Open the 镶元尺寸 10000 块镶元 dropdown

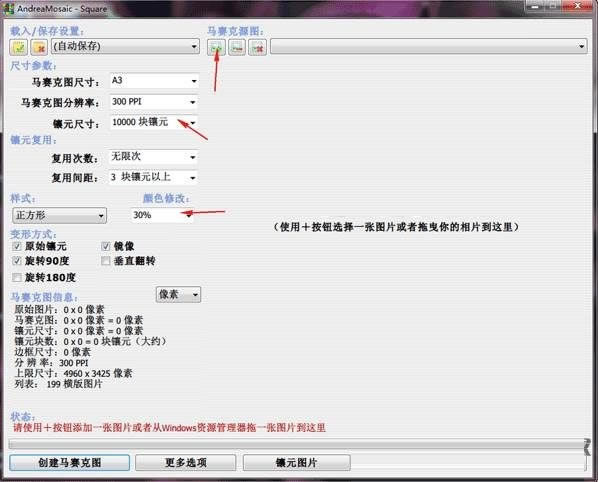pos(154,122)
